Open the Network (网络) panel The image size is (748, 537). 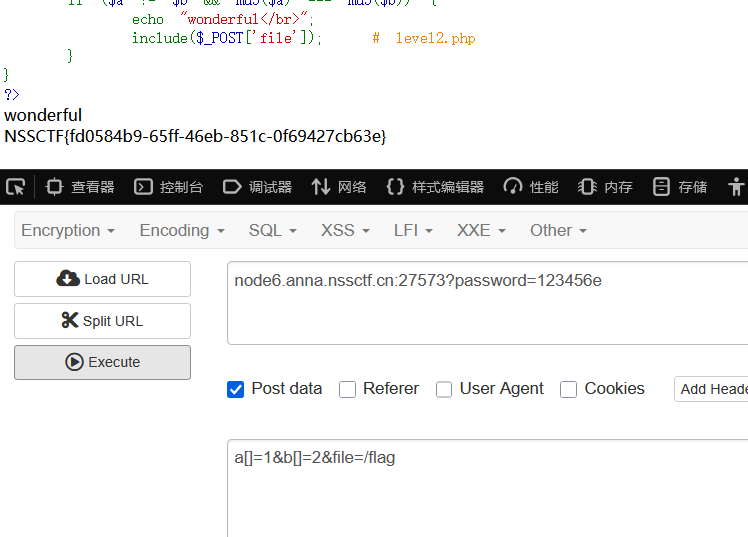339,187
